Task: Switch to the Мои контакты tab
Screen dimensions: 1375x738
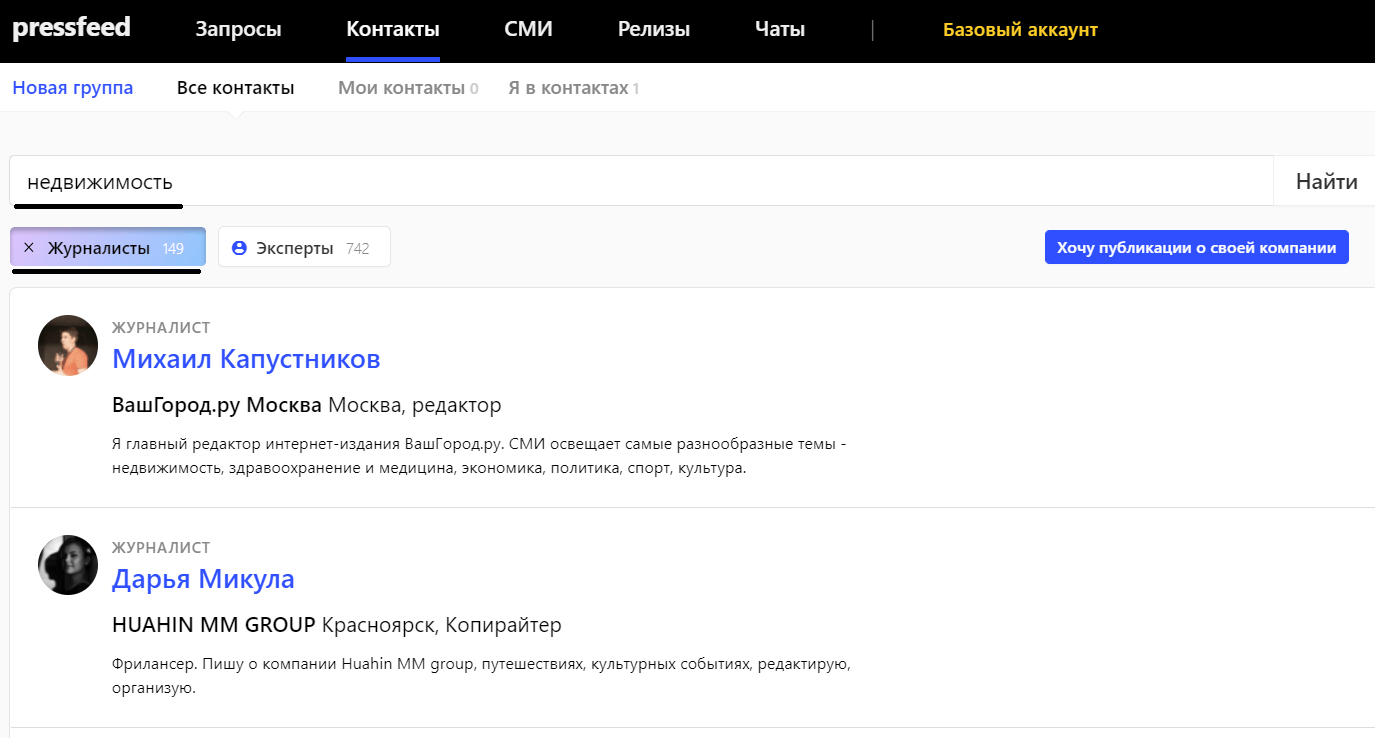Action: [401, 88]
